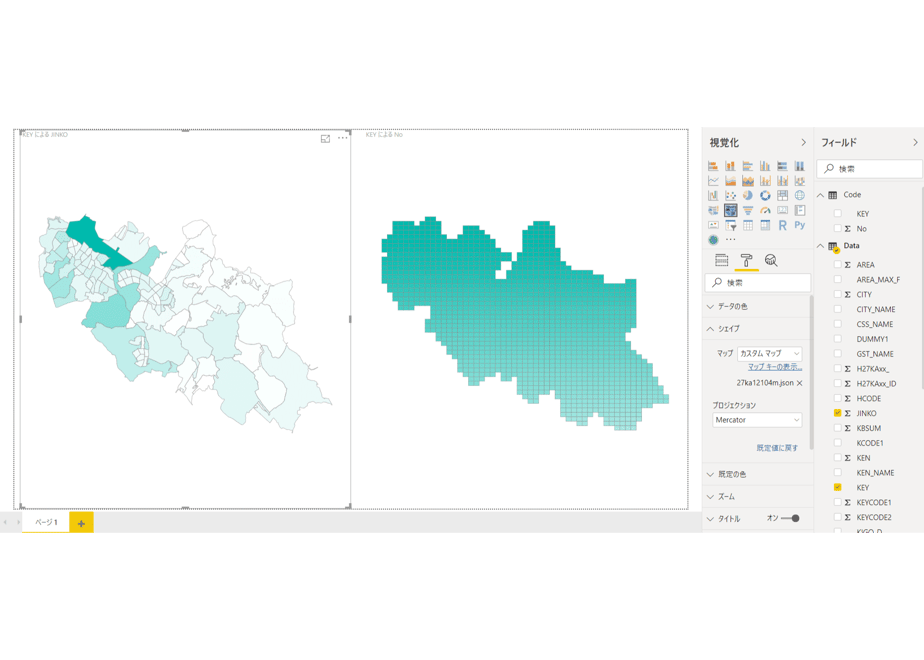924x660 pixels.
Task: Select the area chart visual
Action: click(730, 180)
